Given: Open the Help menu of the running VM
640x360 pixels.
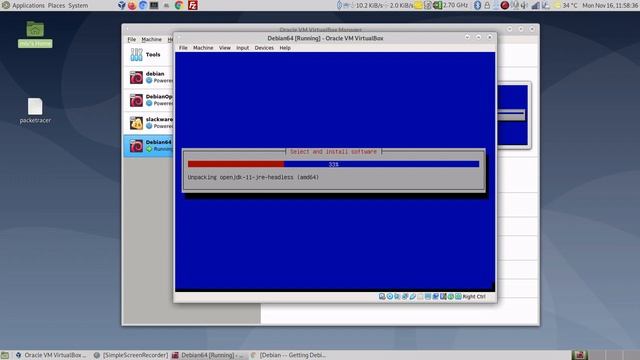Looking at the screenshot, I should [x=285, y=48].
